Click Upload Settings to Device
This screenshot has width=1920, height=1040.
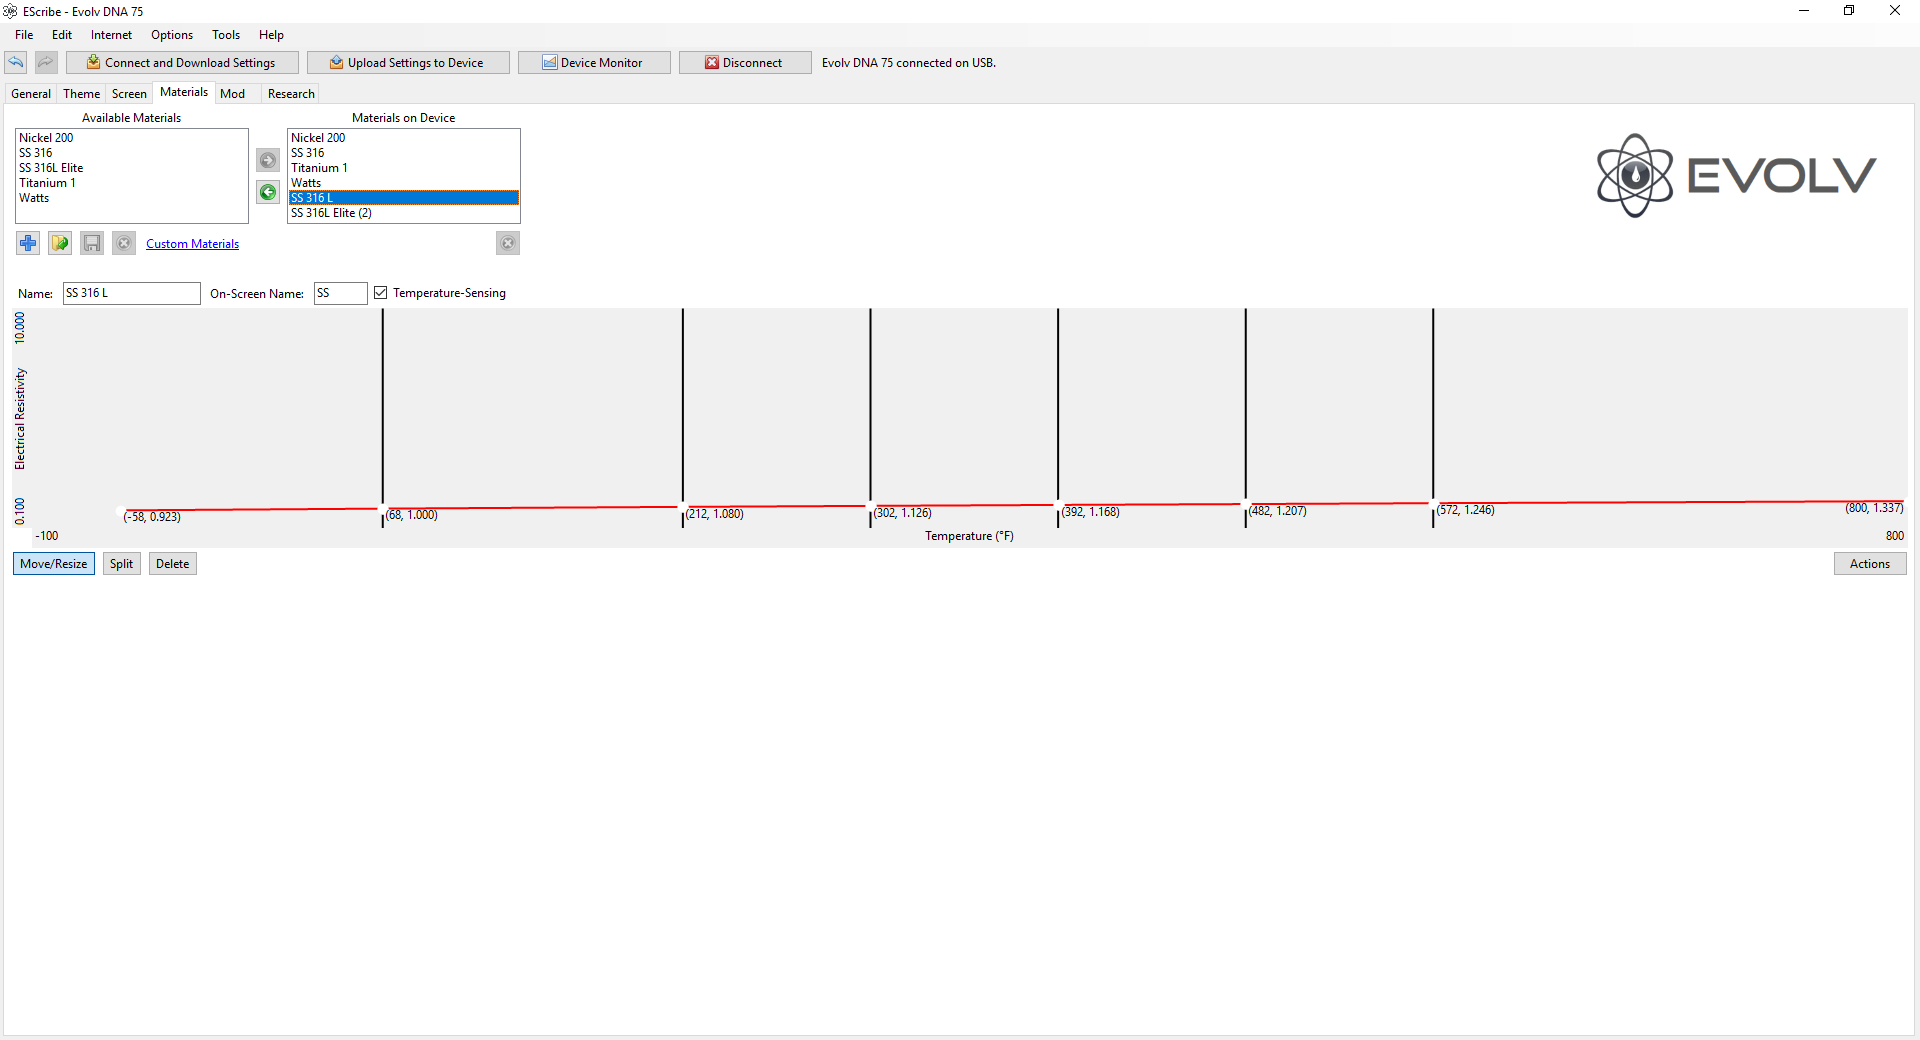tap(408, 63)
